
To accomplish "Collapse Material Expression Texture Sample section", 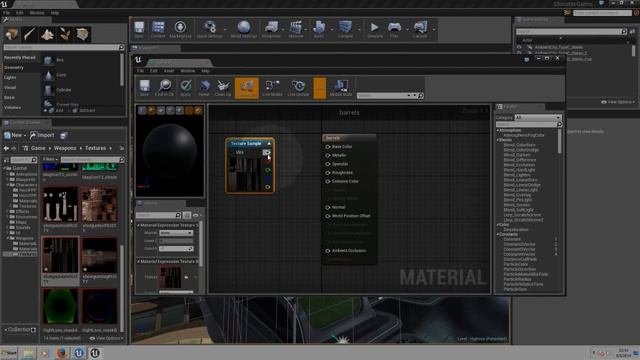I will 138,225.
